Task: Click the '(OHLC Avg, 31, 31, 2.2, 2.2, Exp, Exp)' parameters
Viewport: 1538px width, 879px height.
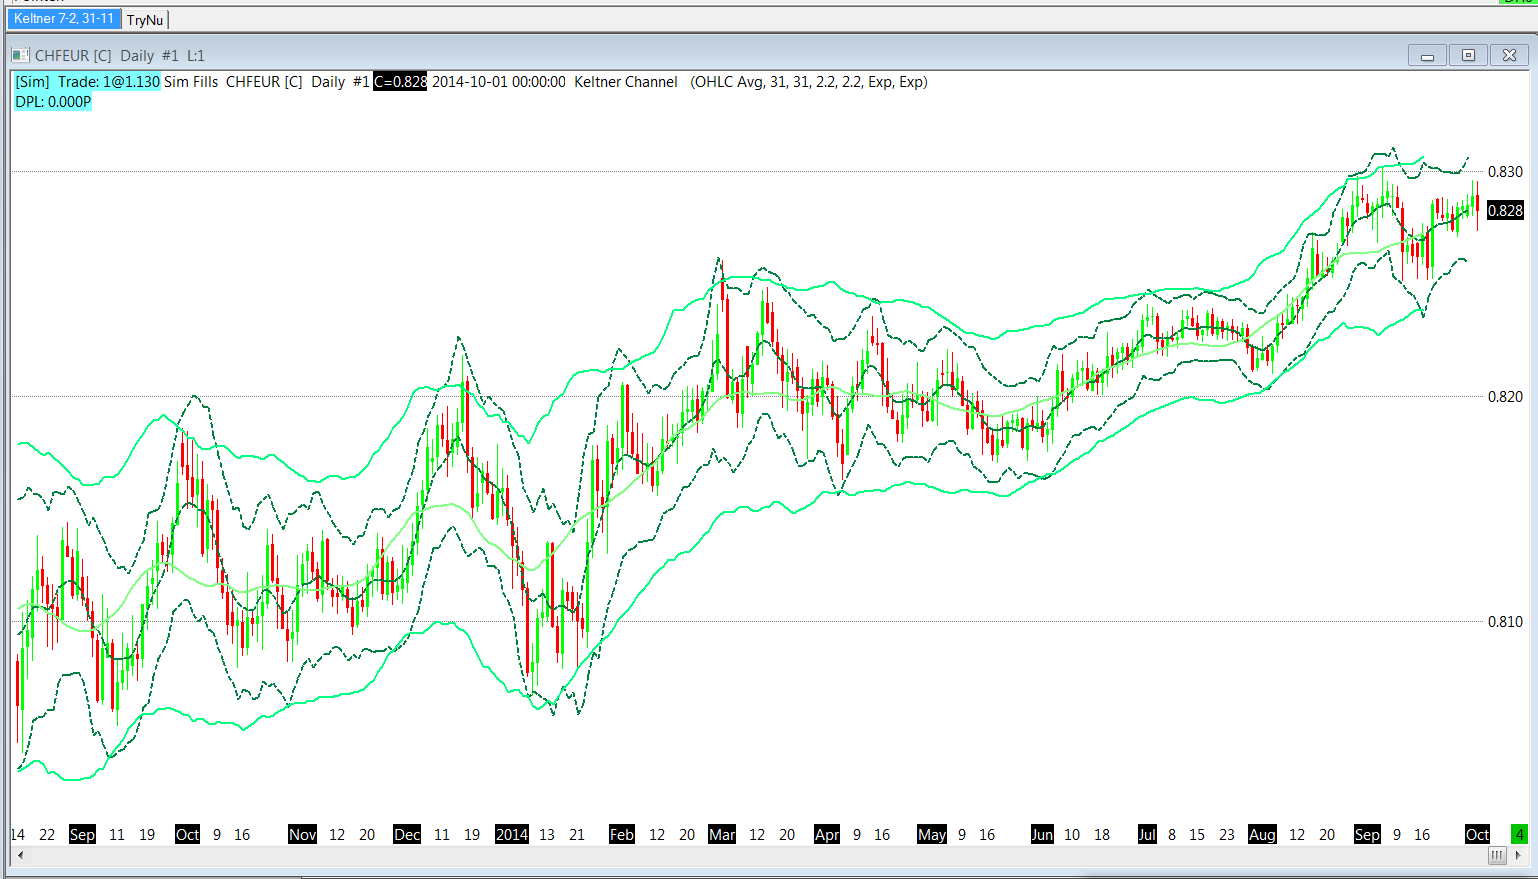Action: coord(809,82)
